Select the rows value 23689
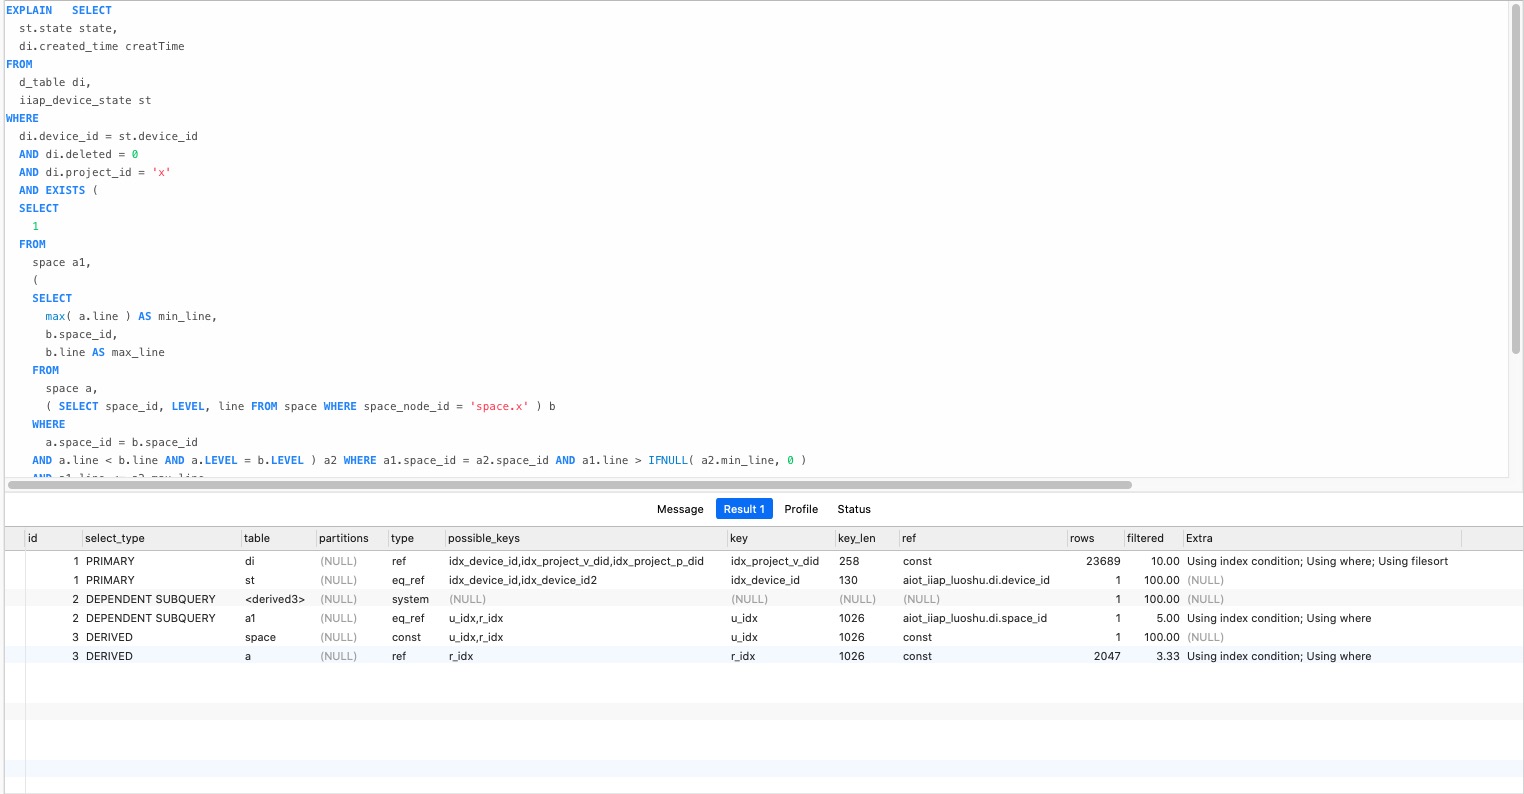This screenshot has height=794, width=1524. click(1103, 561)
